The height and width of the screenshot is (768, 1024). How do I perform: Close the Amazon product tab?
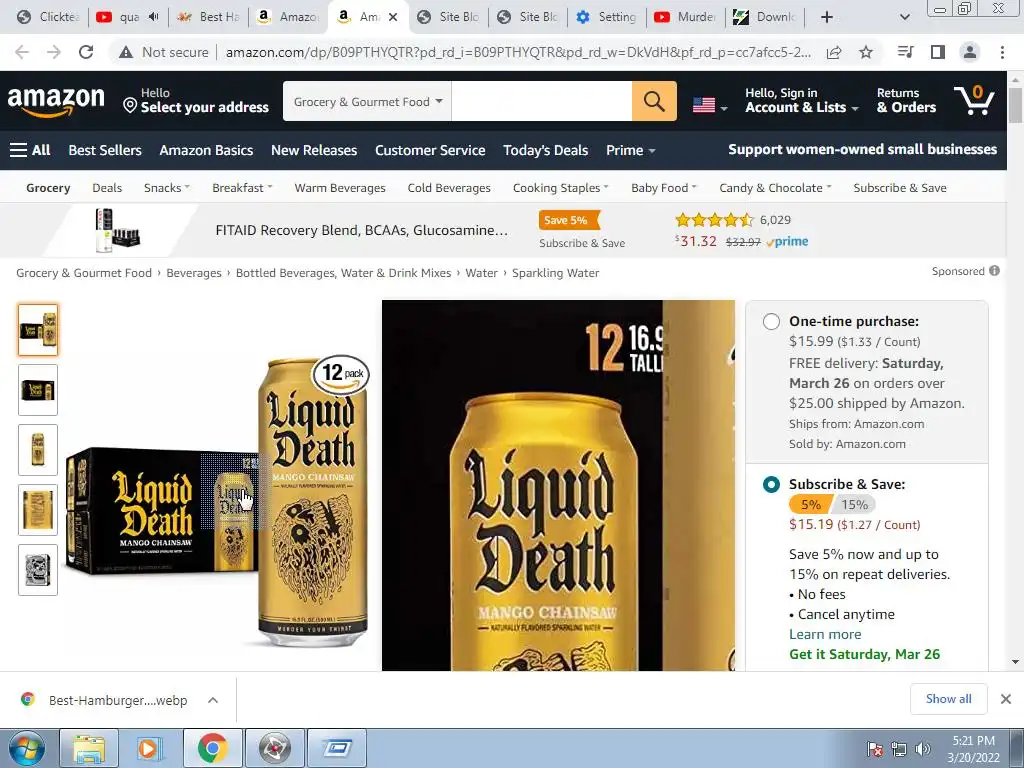[x=393, y=17]
